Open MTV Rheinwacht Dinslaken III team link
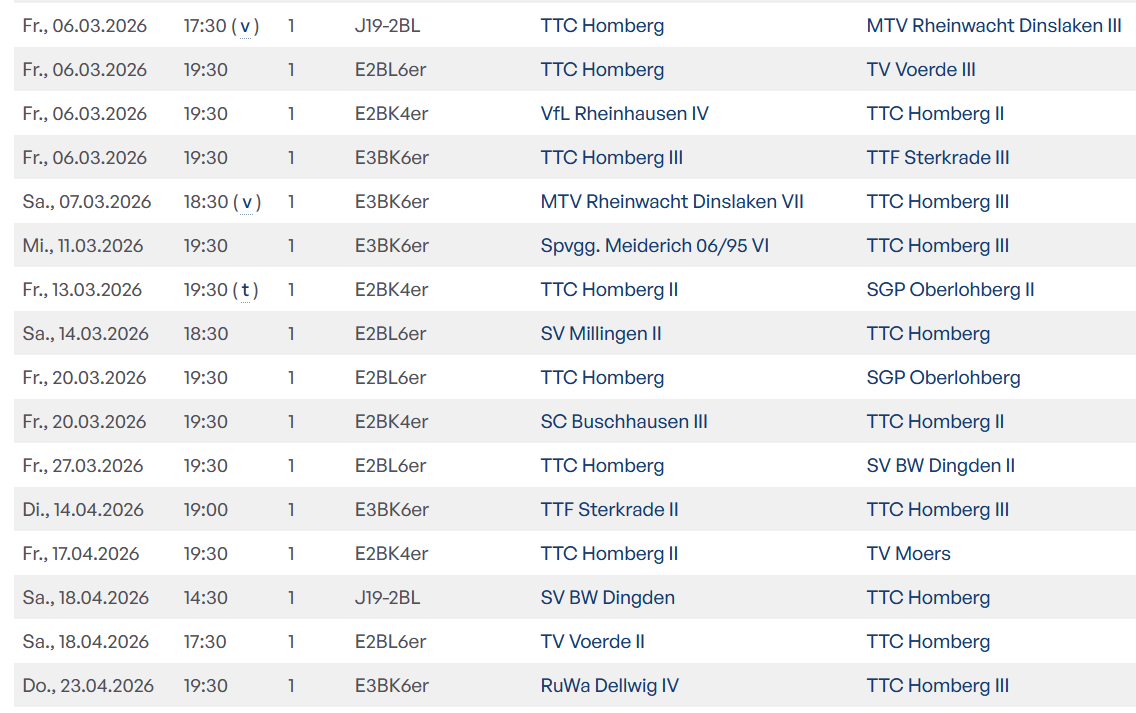Screen dimensions: 1136x713 coord(993,26)
